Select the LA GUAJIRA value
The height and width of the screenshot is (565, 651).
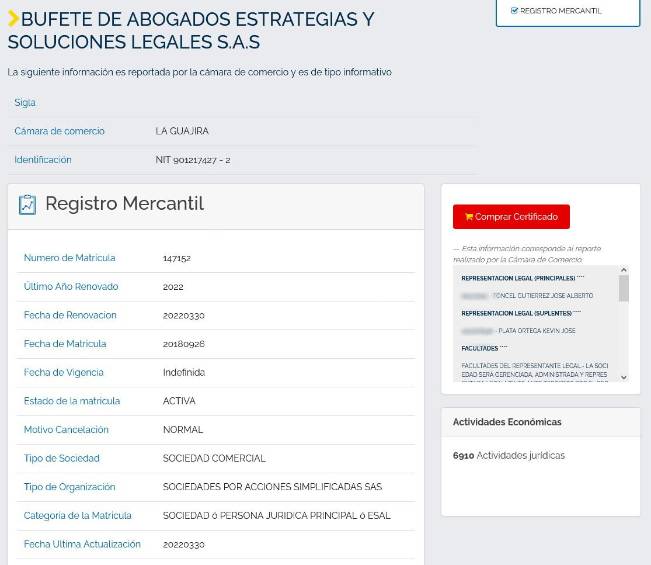pyautogui.click(x=182, y=131)
